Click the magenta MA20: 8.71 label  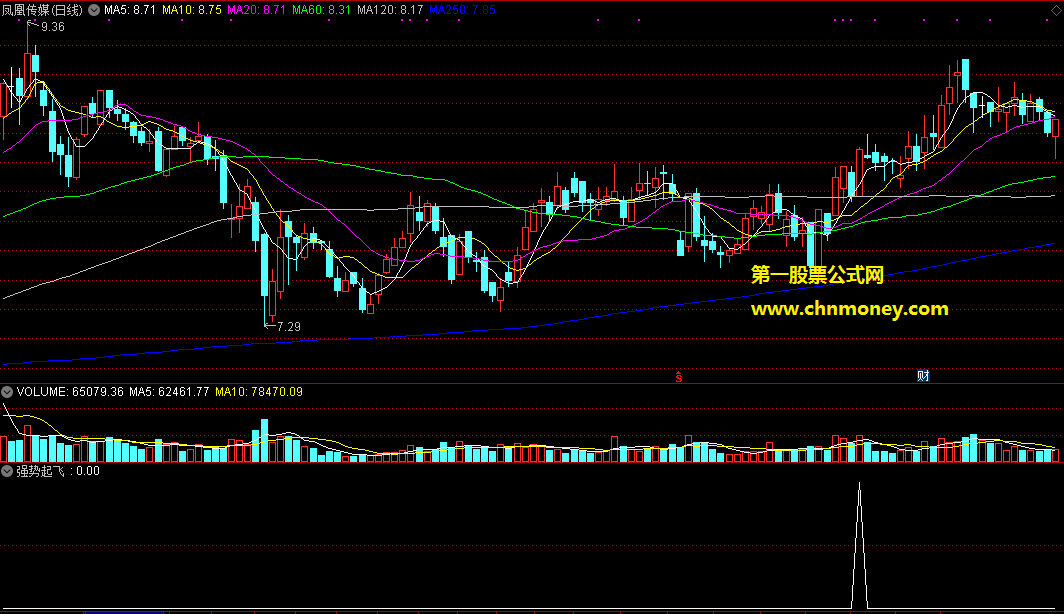click(x=256, y=10)
